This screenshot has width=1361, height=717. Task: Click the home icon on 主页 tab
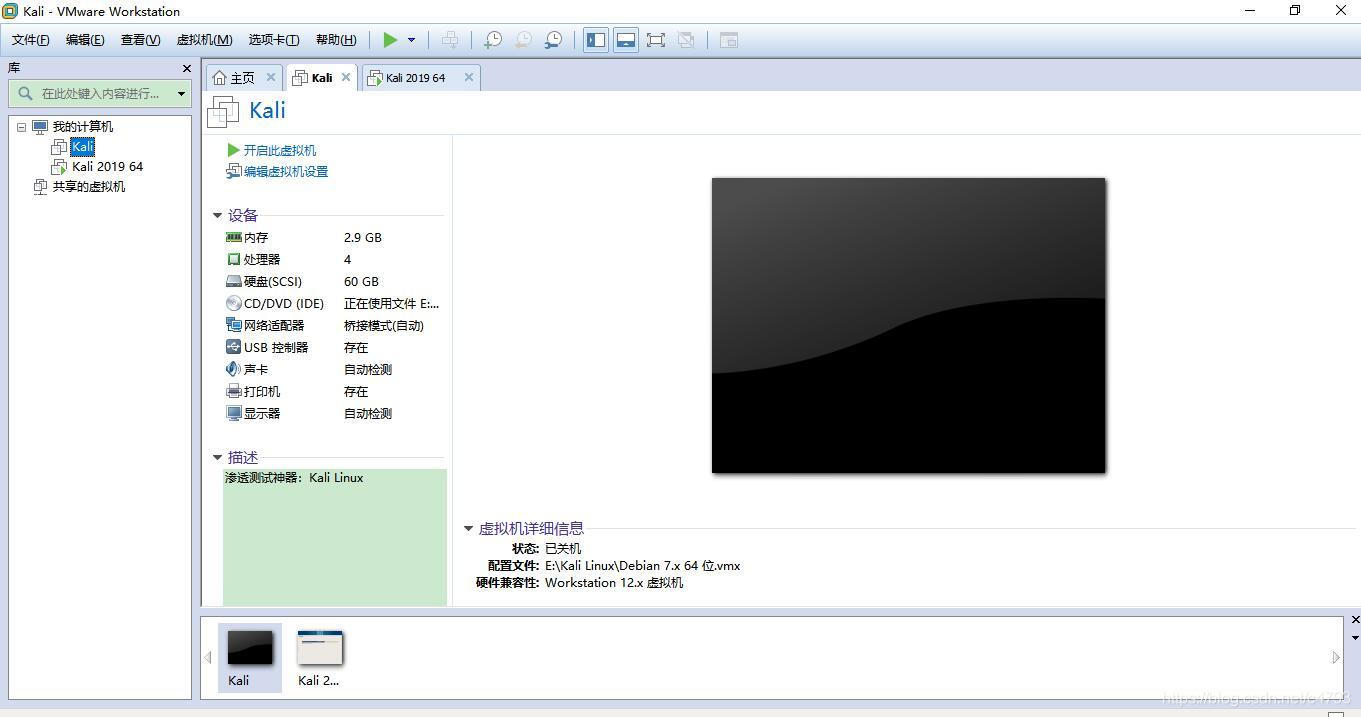point(220,78)
